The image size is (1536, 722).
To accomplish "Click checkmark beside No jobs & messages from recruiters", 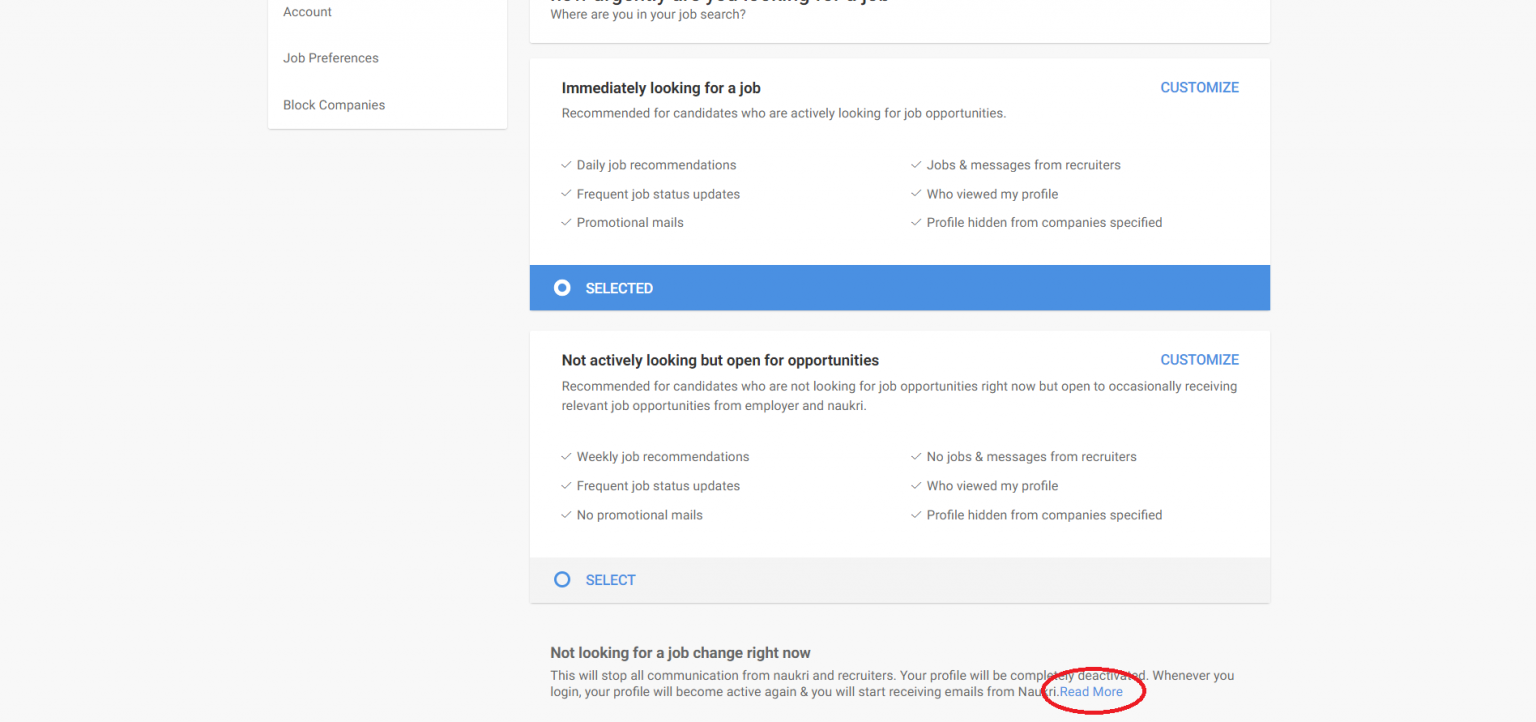I will pos(916,456).
